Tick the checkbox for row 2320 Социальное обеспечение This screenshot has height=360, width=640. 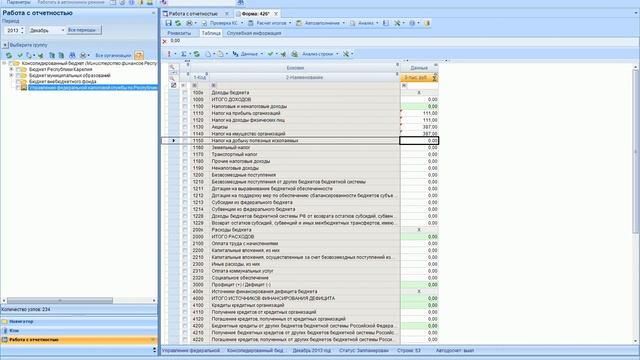pyautogui.click(x=184, y=278)
